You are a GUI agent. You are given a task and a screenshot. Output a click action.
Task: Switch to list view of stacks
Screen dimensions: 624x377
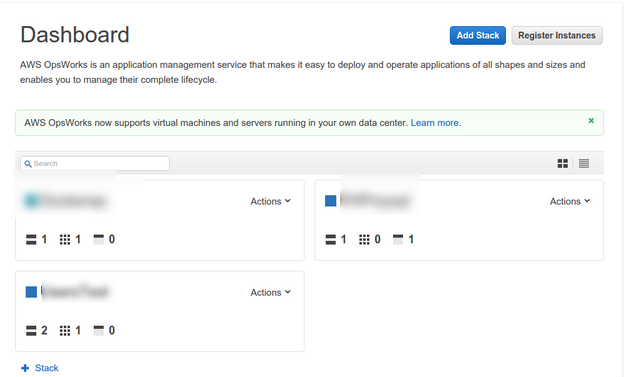(584, 163)
